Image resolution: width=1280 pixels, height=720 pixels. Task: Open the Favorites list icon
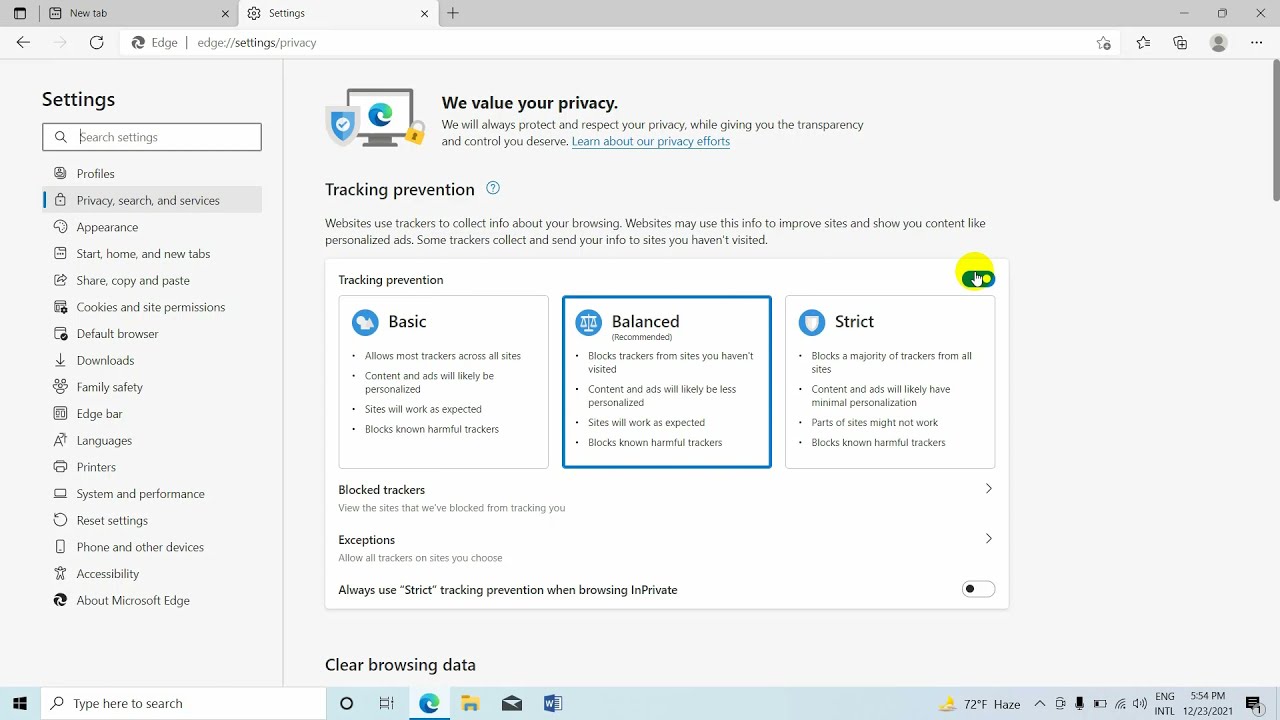(1143, 43)
